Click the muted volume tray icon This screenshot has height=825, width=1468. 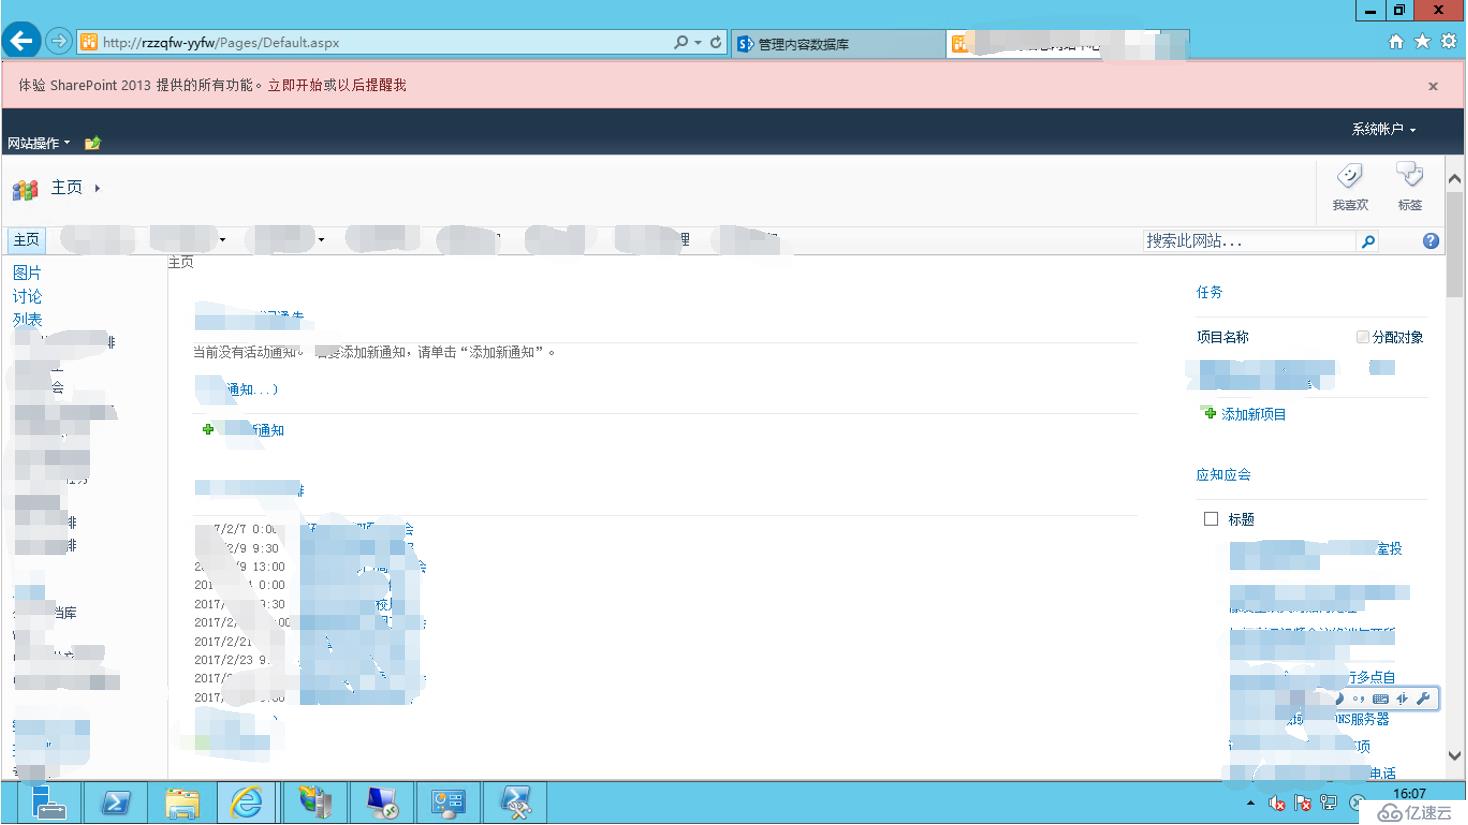(1276, 803)
